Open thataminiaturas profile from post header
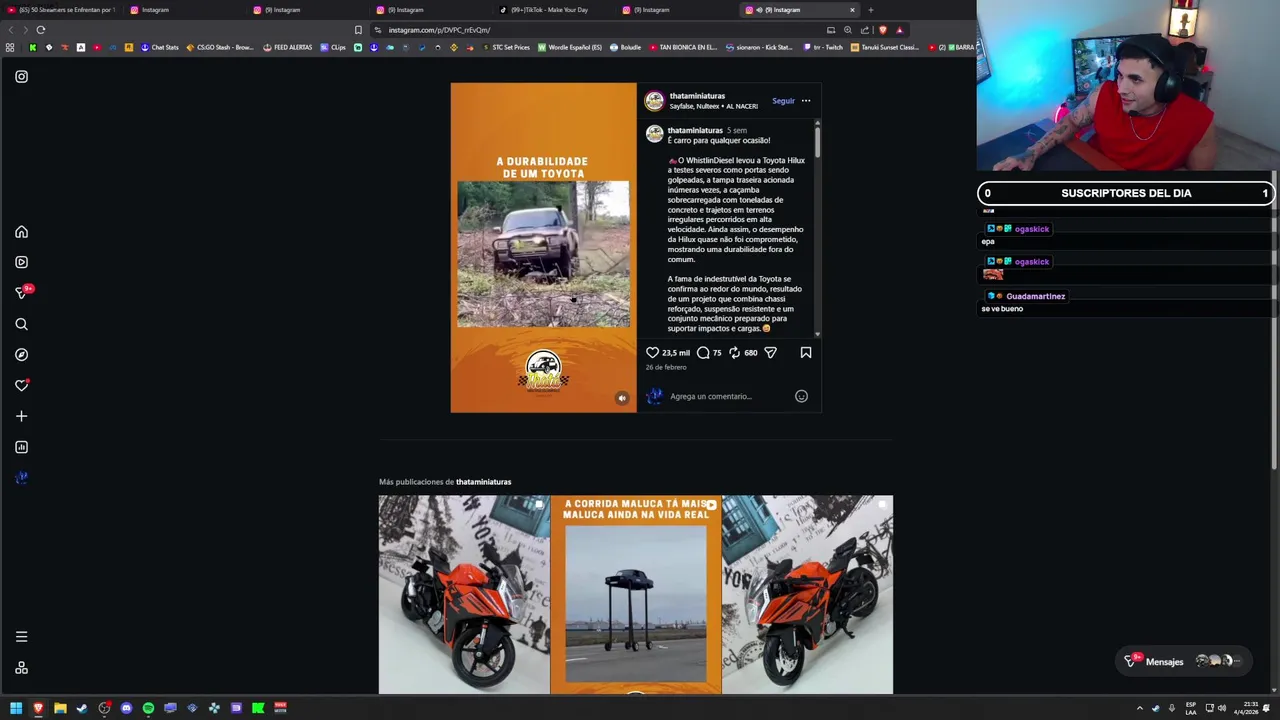1280x720 pixels. click(697, 96)
